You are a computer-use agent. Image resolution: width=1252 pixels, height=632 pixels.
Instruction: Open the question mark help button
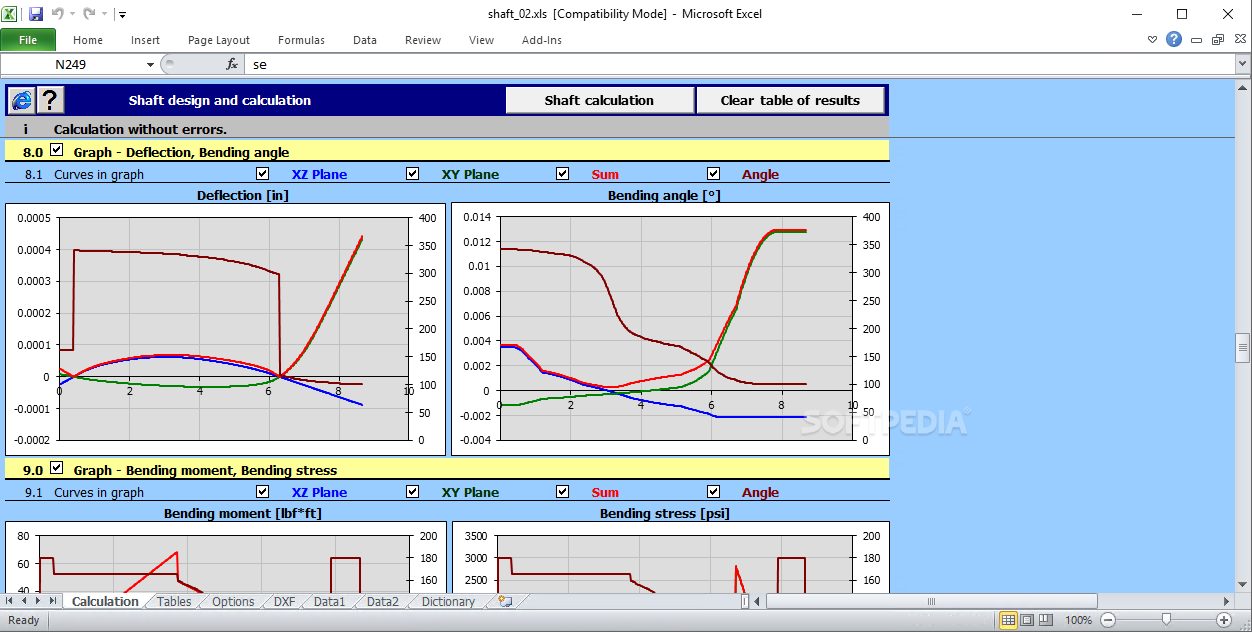pyautogui.click(x=50, y=100)
